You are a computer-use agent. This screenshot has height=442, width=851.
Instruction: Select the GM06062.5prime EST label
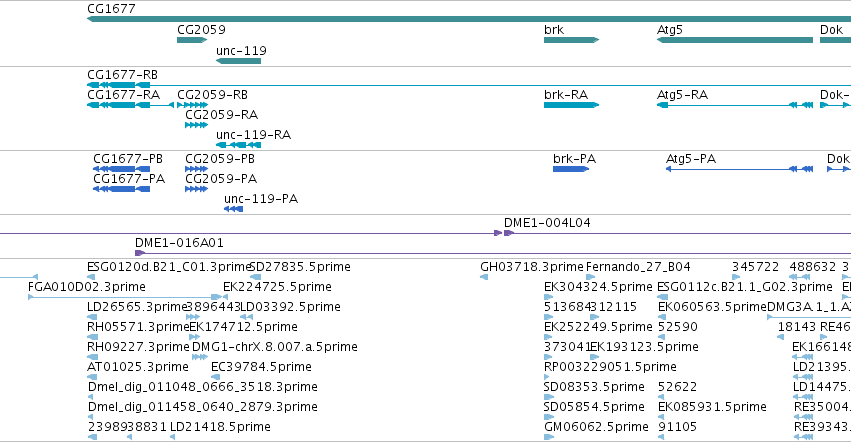click(x=596, y=427)
